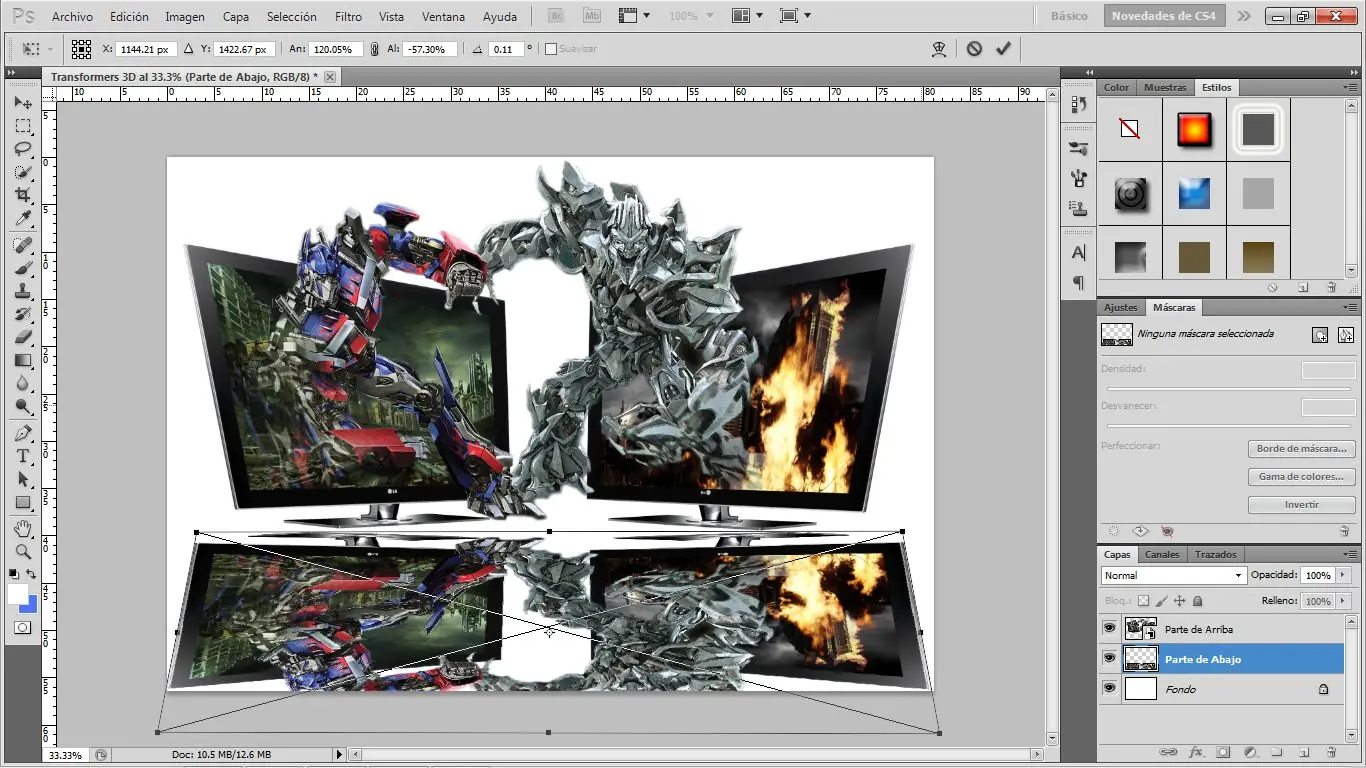
Task: Open the History panel icon in the dock
Action: [1078, 105]
